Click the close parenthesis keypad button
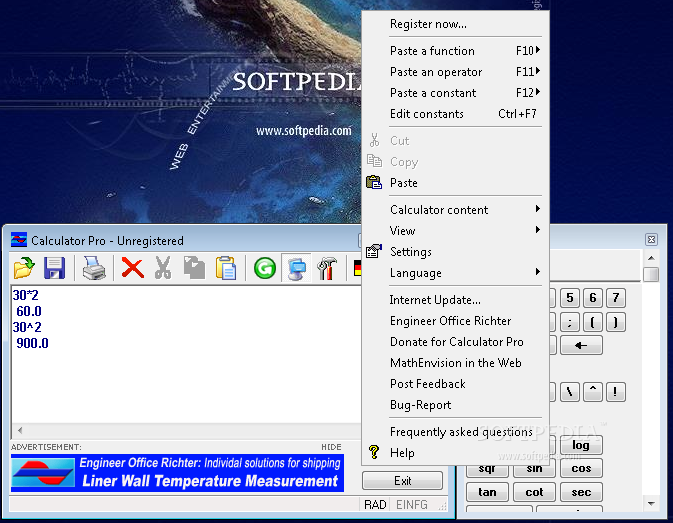This screenshot has height=523, width=673. click(616, 322)
